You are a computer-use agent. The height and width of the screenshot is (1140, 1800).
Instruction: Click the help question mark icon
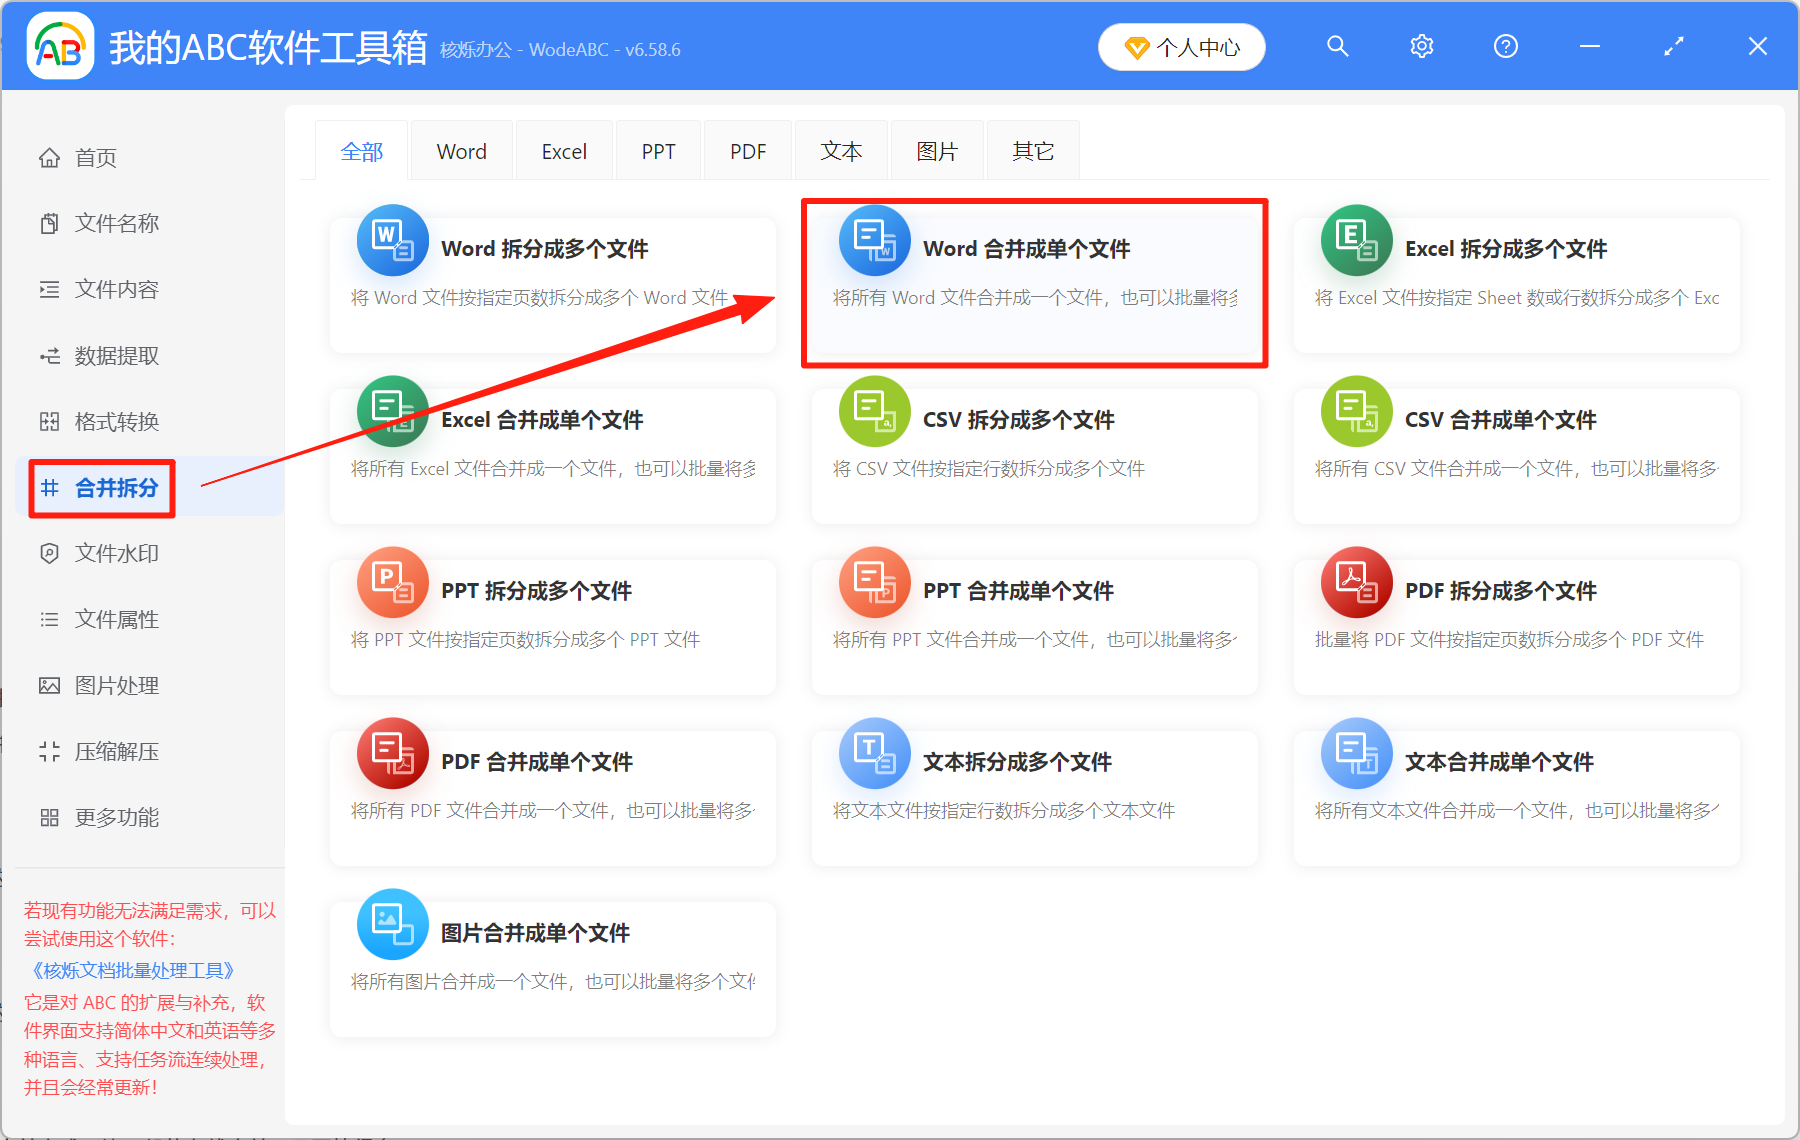(1505, 46)
